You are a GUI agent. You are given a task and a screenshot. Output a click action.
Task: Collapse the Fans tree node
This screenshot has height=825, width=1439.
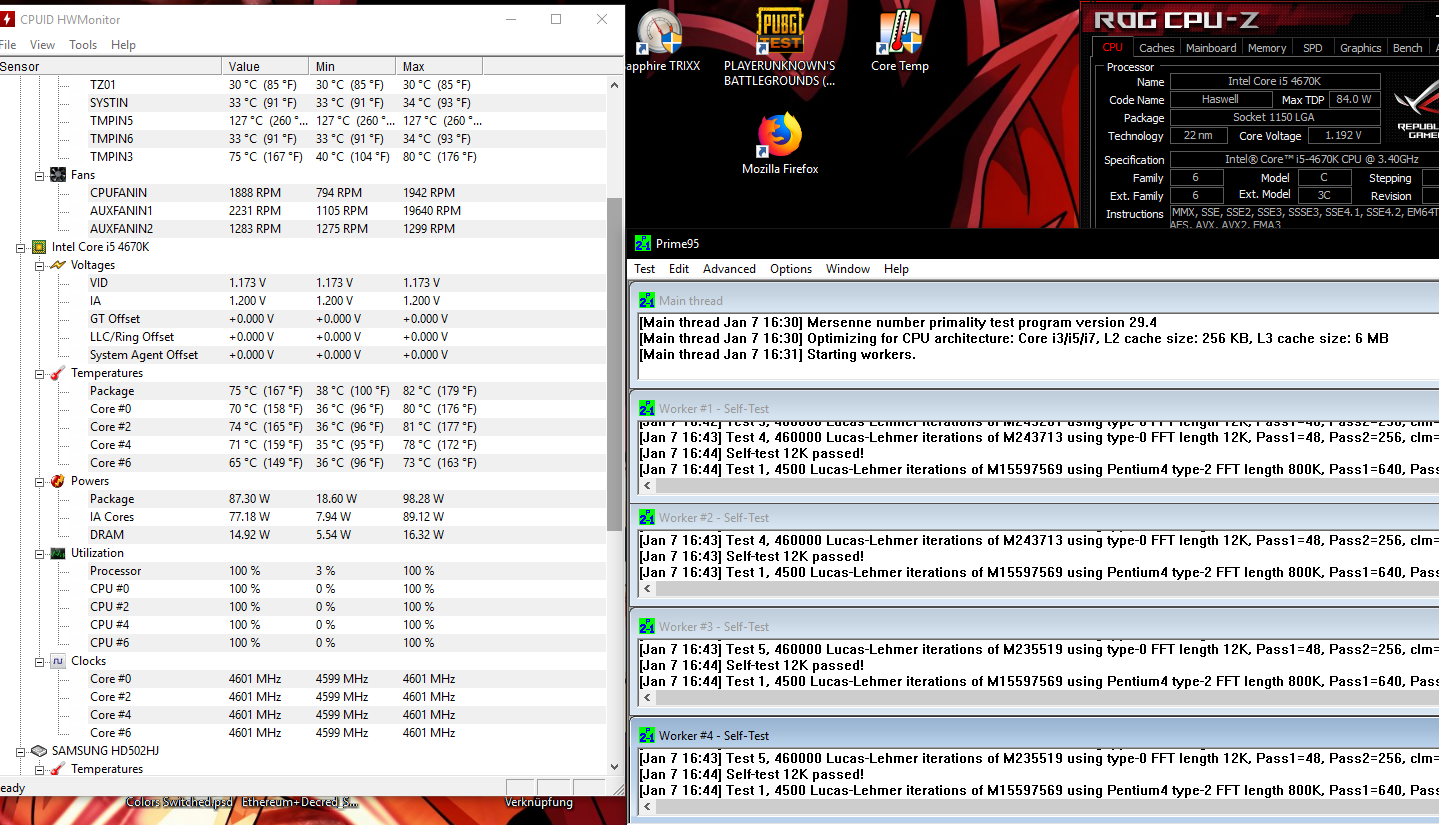coord(40,175)
